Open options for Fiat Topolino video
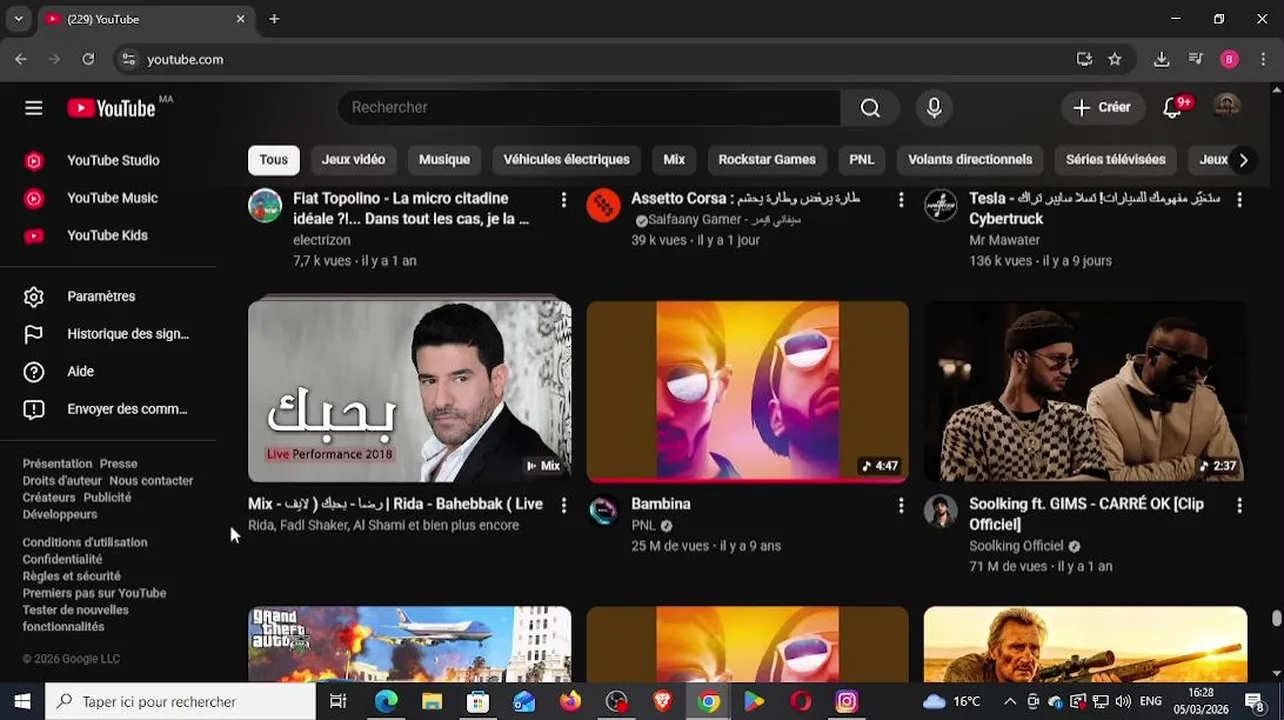This screenshot has height=720, width=1284. 563,200
